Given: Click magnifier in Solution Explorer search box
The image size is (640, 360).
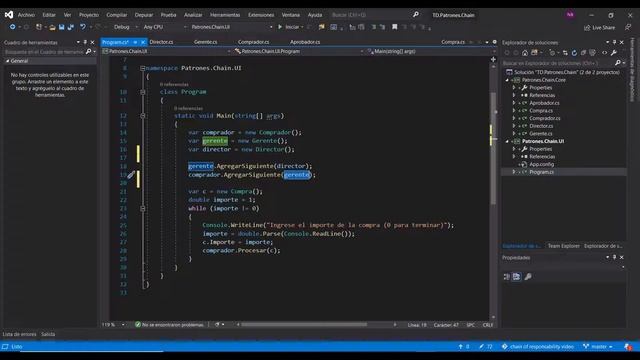Looking at the screenshot, I should 618,63.
